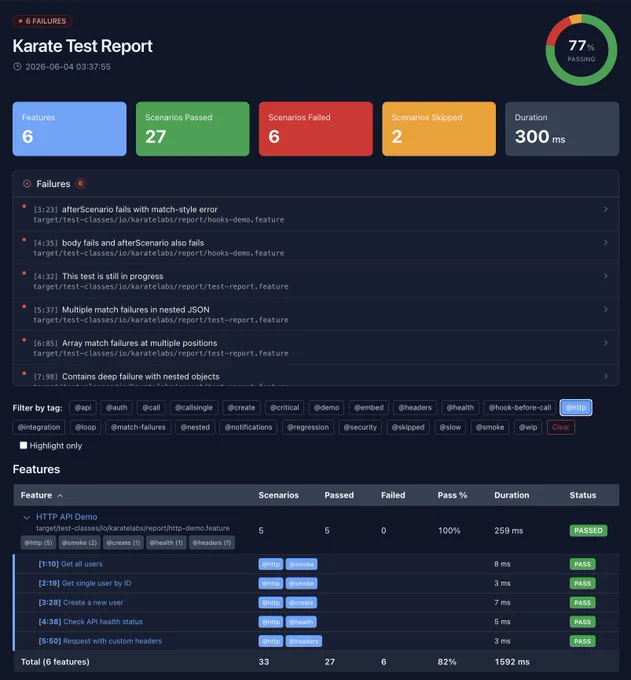
Task: Click the red circle icon next to Failures heading
Action: coord(27,184)
